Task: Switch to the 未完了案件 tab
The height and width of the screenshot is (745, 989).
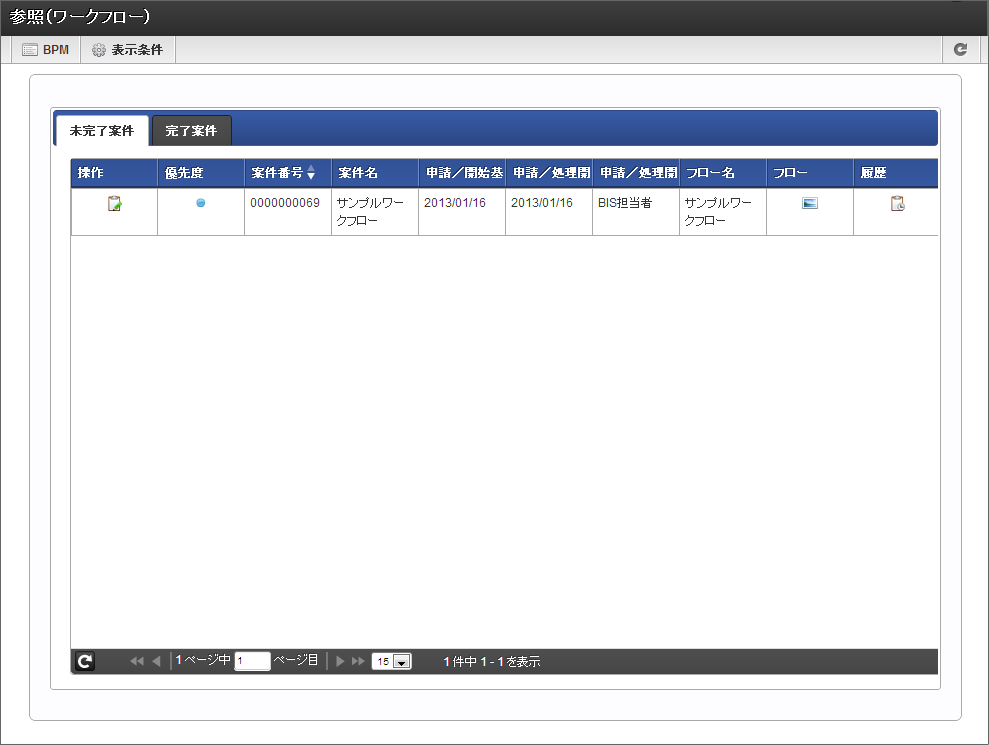Action: click(102, 131)
